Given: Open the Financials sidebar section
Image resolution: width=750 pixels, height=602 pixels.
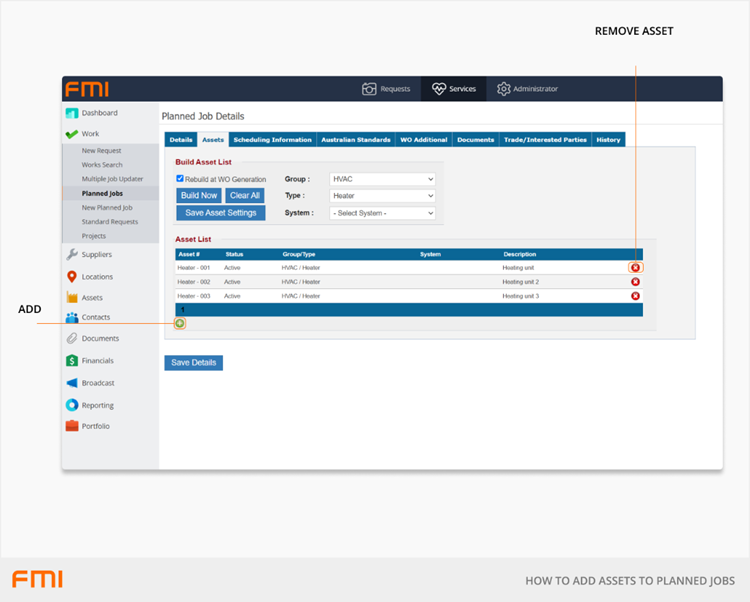Looking at the screenshot, I should [97, 361].
